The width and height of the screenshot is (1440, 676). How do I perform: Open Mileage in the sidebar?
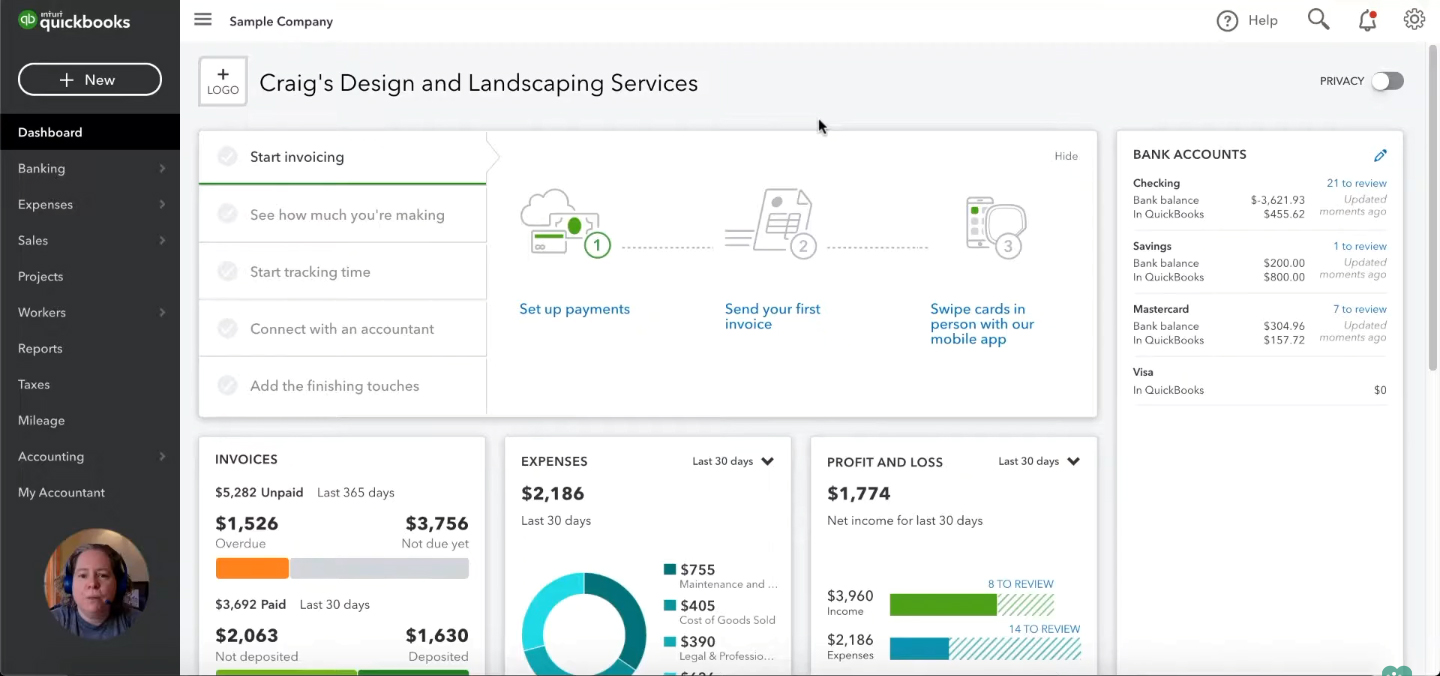pos(90,420)
